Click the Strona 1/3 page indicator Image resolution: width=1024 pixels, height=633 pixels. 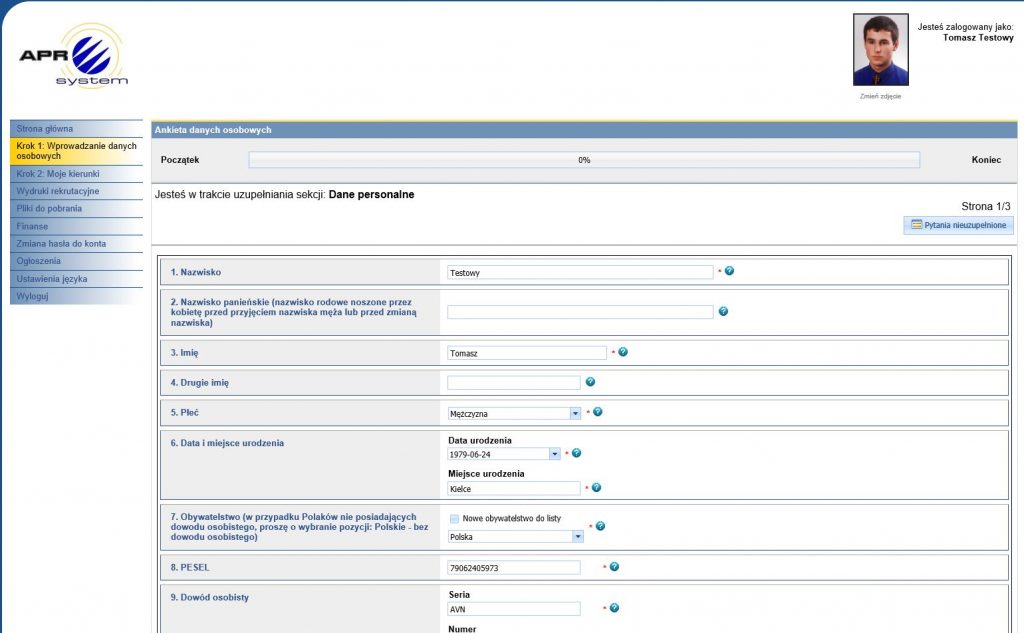[x=985, y=206]
